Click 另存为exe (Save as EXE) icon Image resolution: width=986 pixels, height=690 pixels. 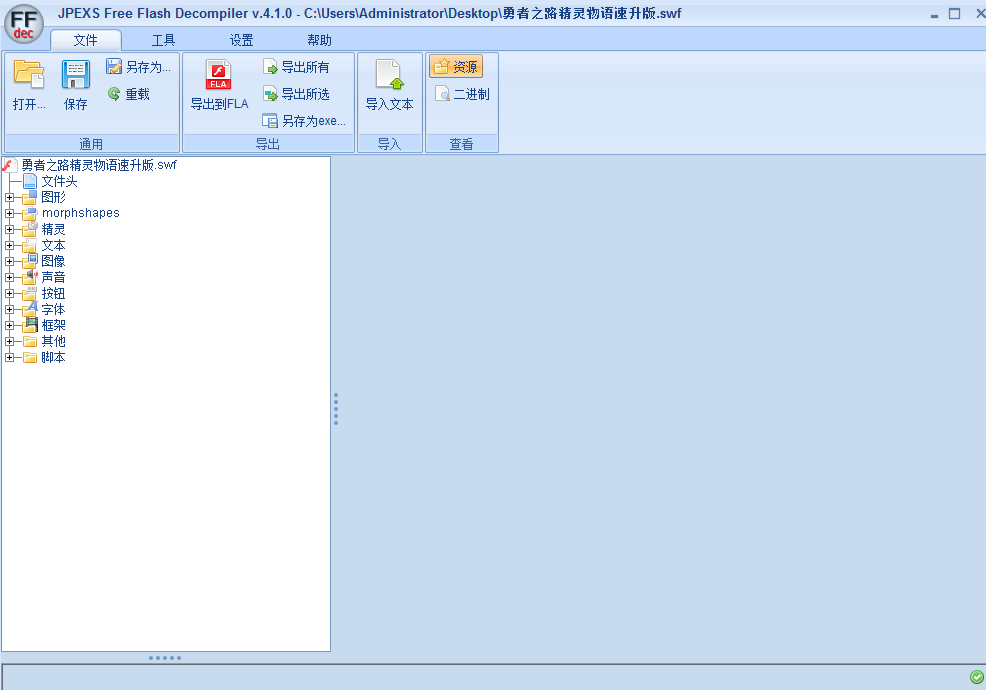(x=270, y=121)
